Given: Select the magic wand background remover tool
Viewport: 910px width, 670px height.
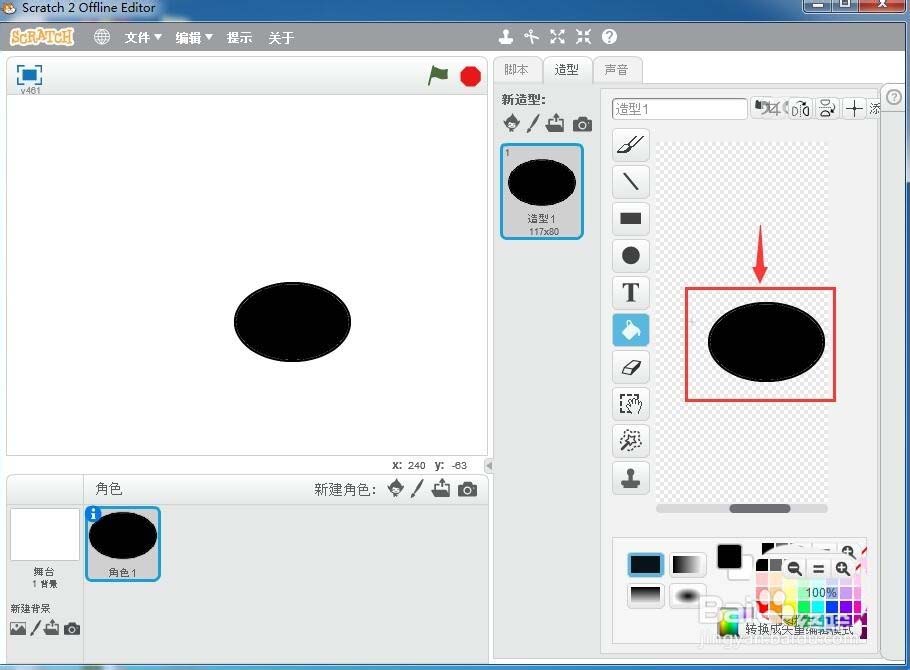Looking at the screenshot, I should tap(630, 441).
